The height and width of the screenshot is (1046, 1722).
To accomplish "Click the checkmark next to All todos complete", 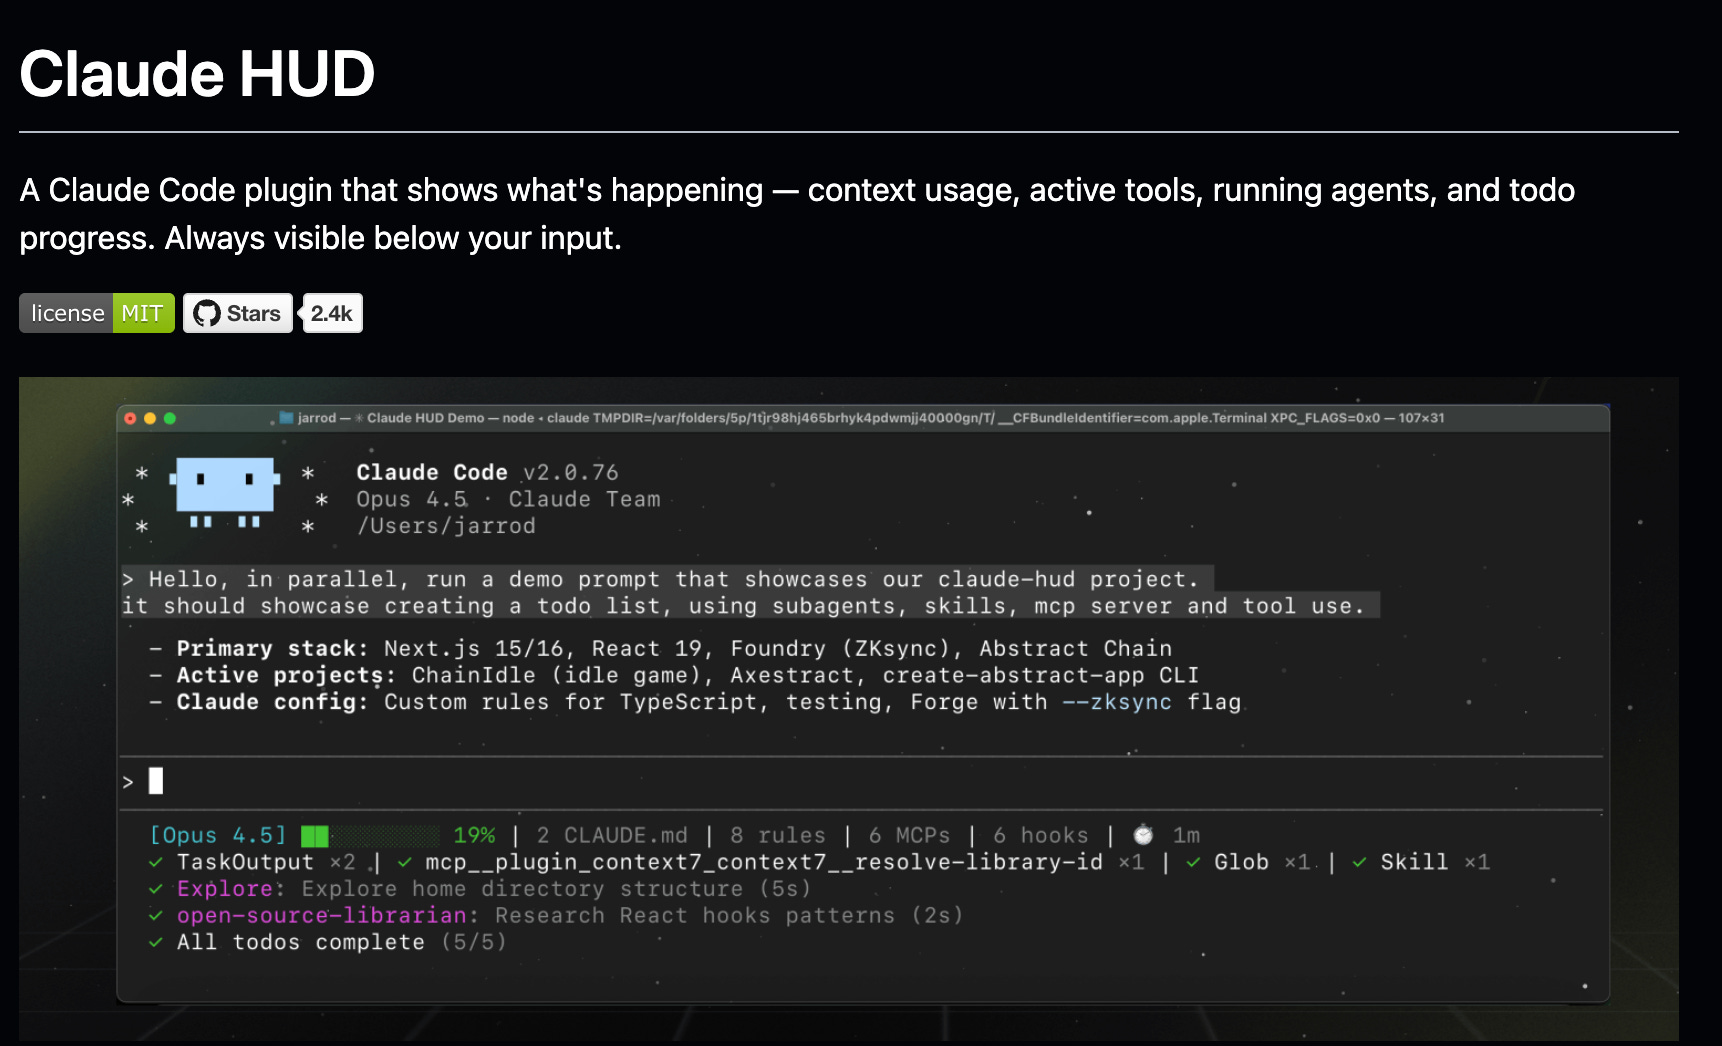I will click(156, 941).
